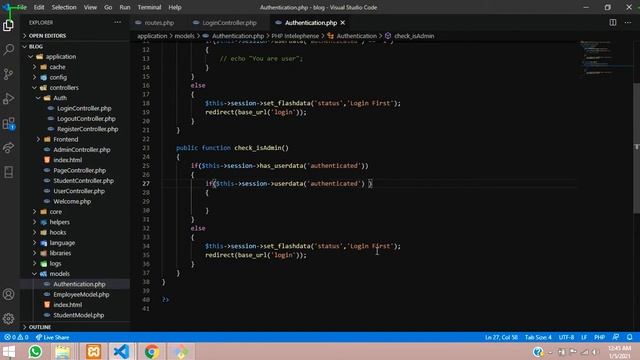Open the Explorer view icon
Screen dimensions: 640x360
click(x=9, y=25)
